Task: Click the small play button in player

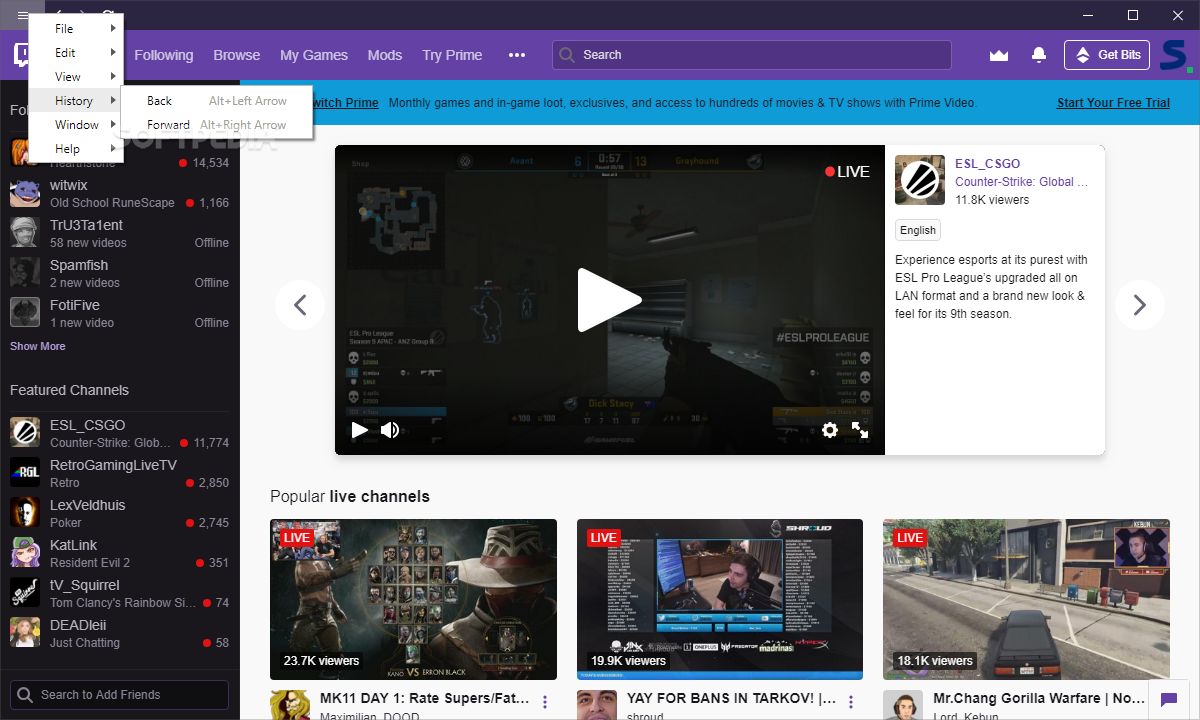Action: [x=359, y=430]
